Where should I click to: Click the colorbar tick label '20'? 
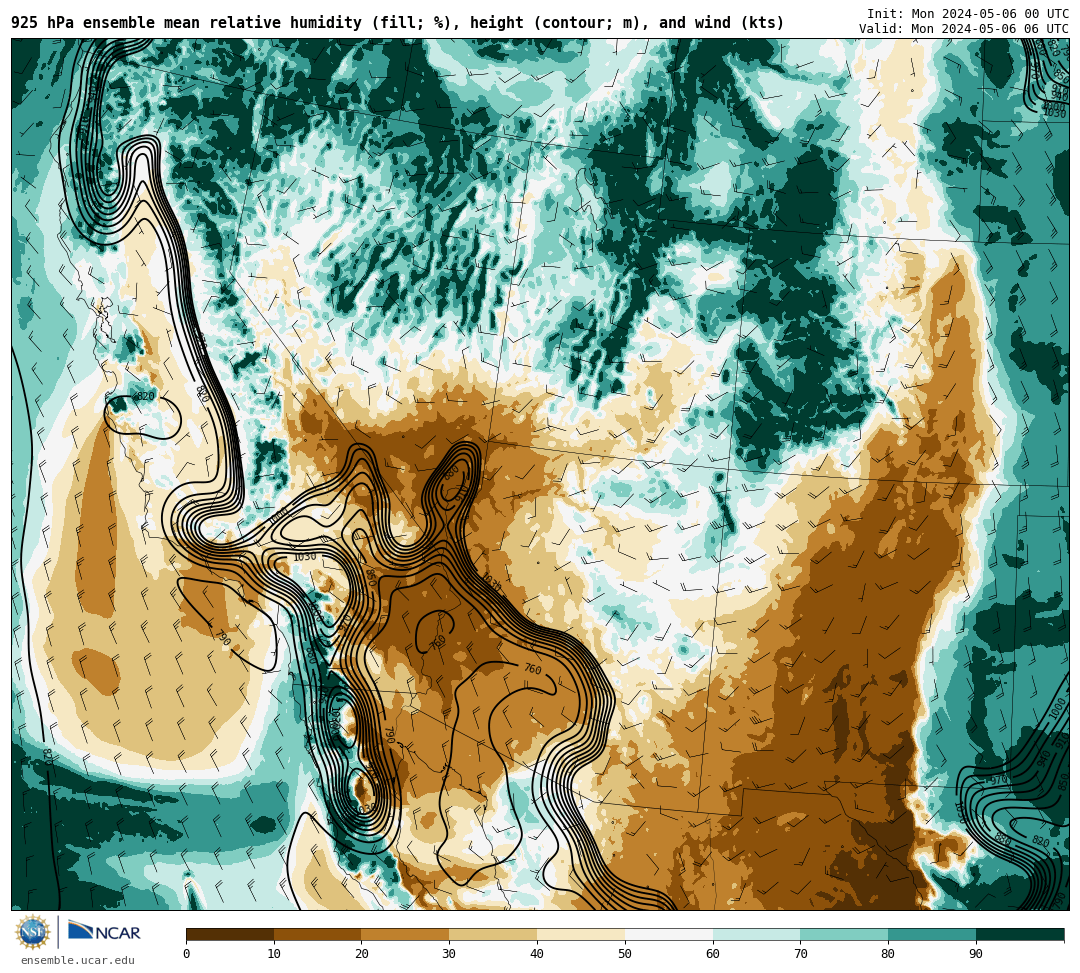(x=362, y=954)
